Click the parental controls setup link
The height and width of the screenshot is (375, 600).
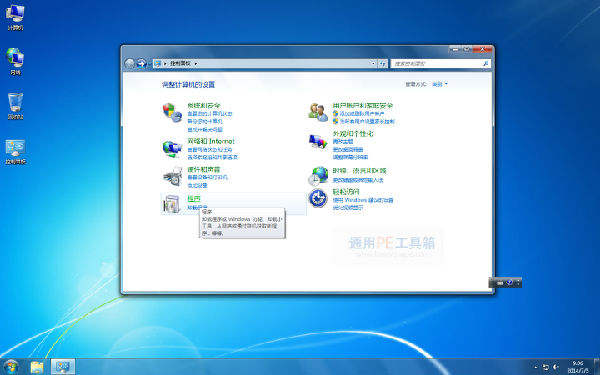[367, 121]
